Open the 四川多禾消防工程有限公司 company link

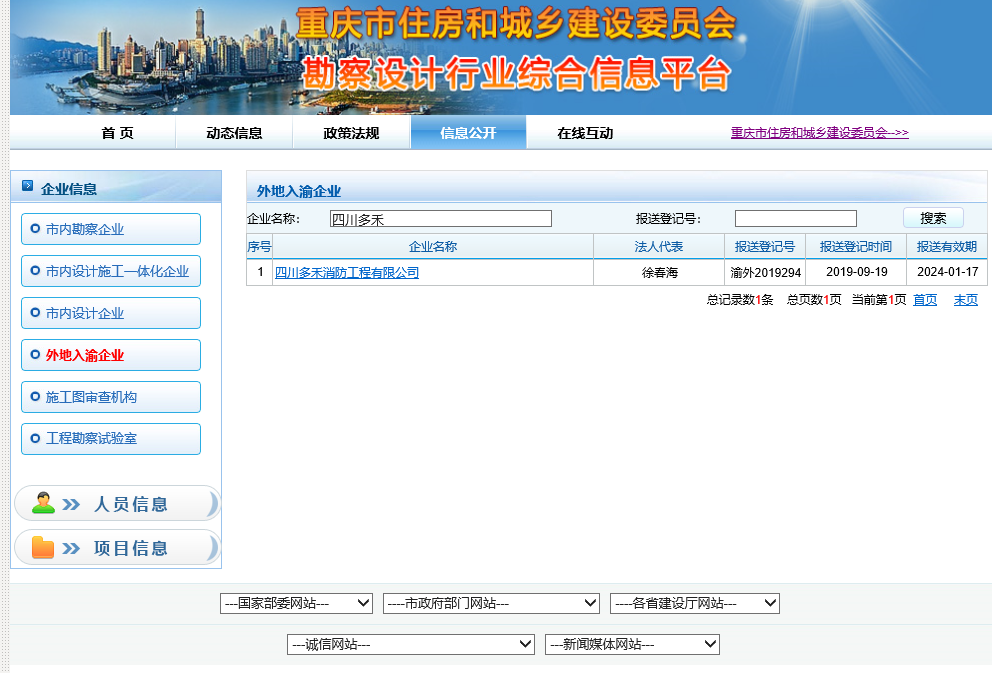point(347,272)
